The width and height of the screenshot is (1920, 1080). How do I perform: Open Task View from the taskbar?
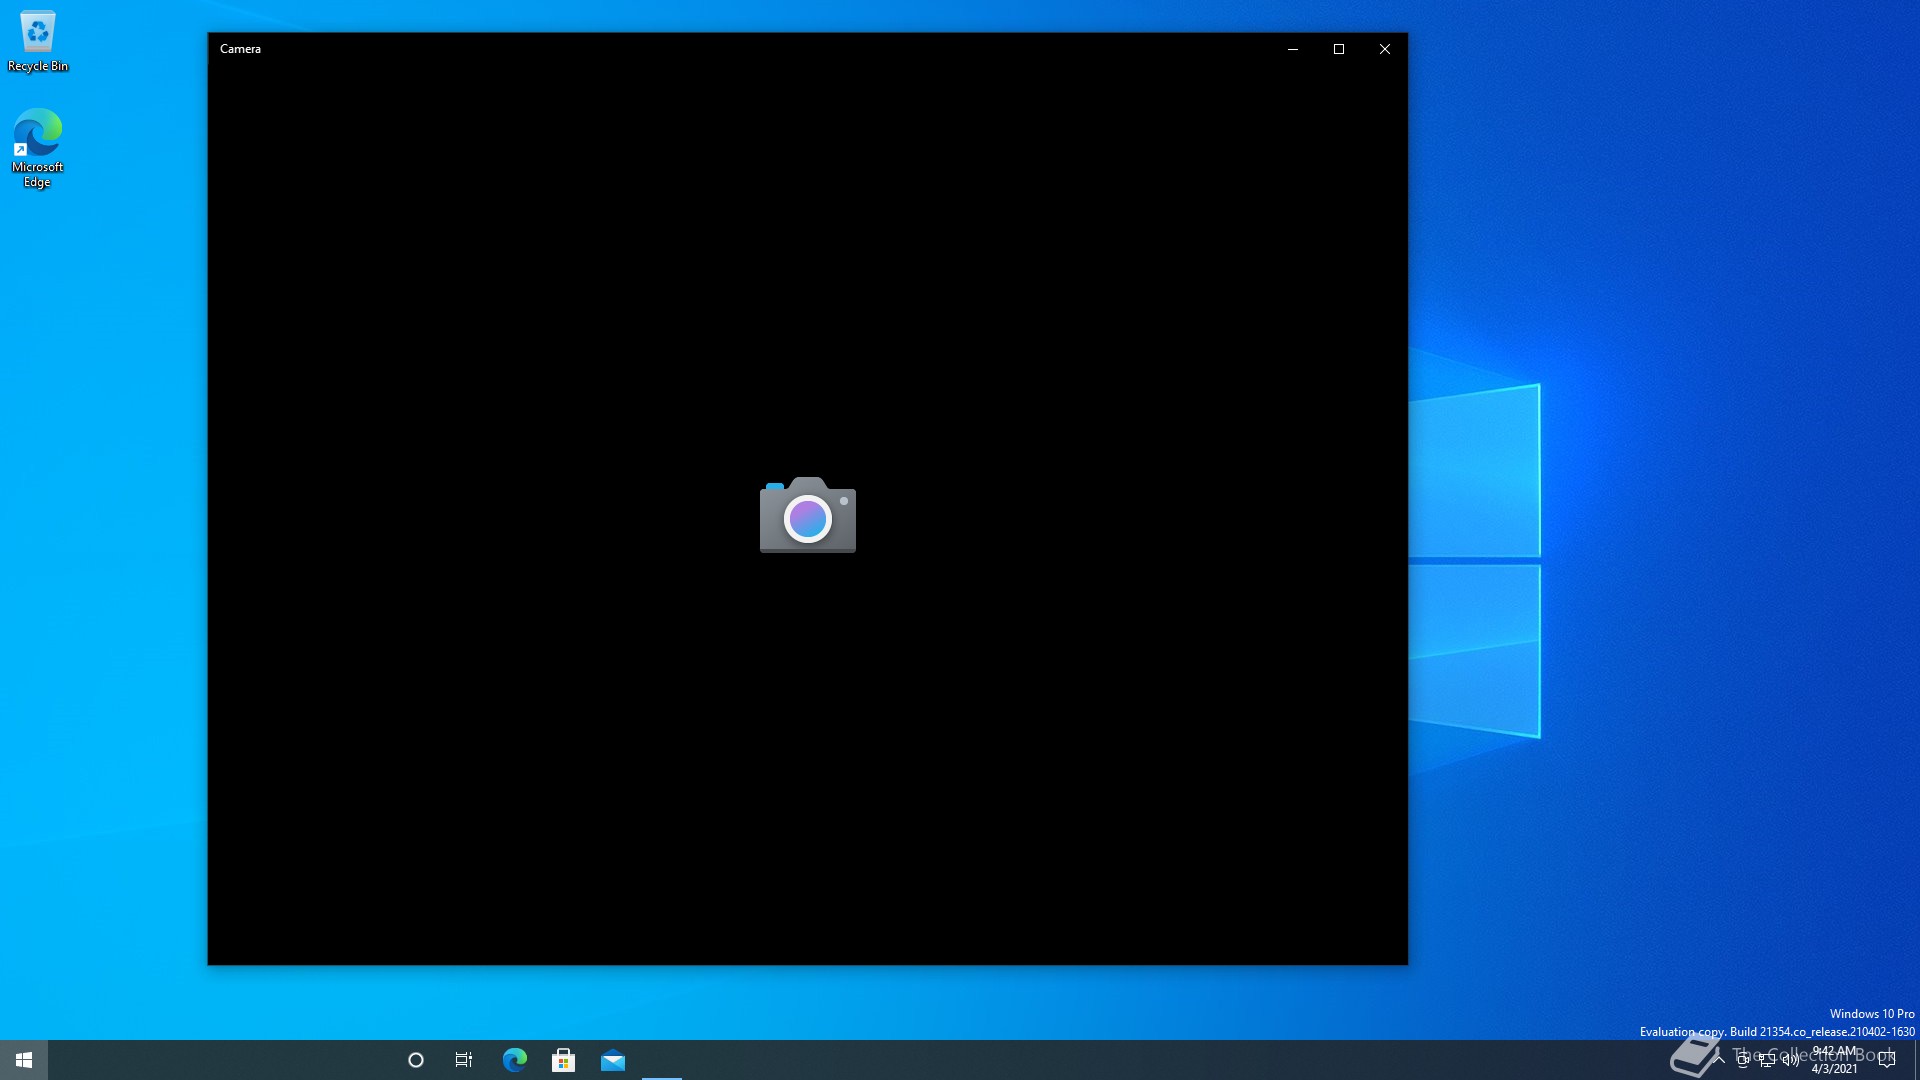click(x=464, y=1060)
